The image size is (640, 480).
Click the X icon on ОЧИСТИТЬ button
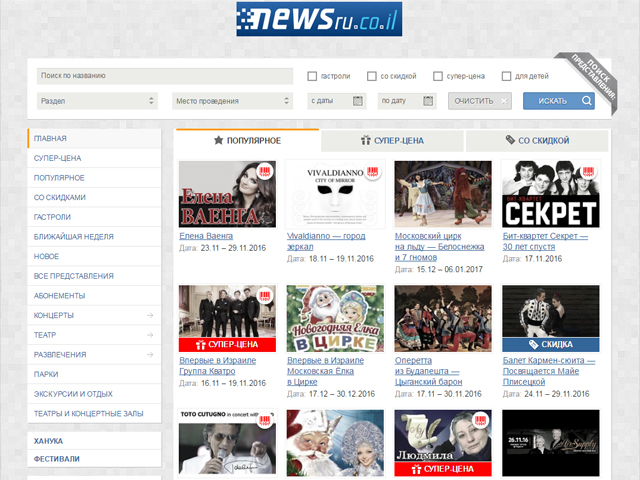504,101
